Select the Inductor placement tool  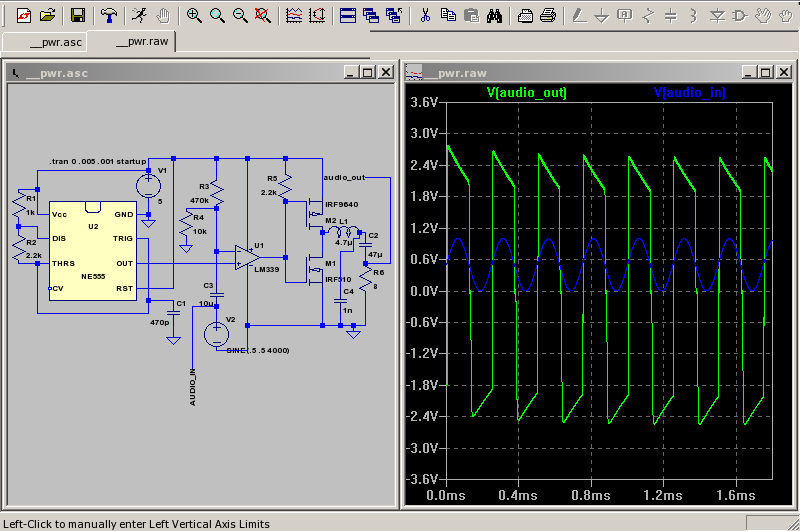coord(693,15)
